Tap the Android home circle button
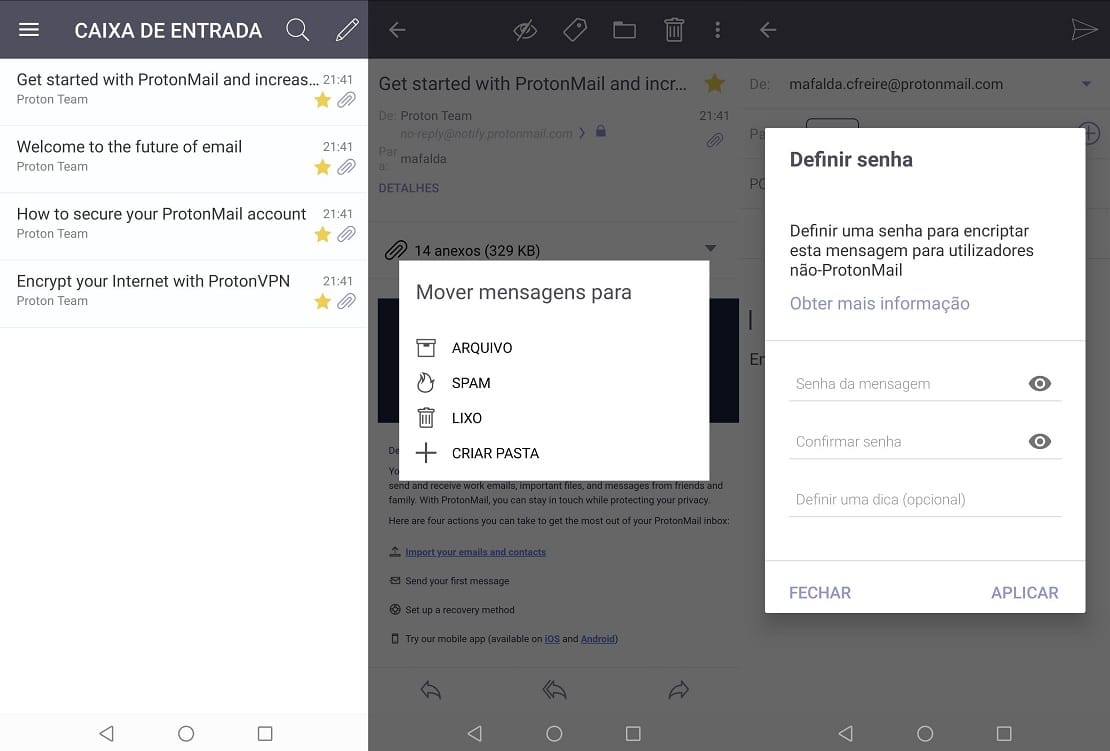The width and height of the screenshot is (1110, 751). (186, 734)
